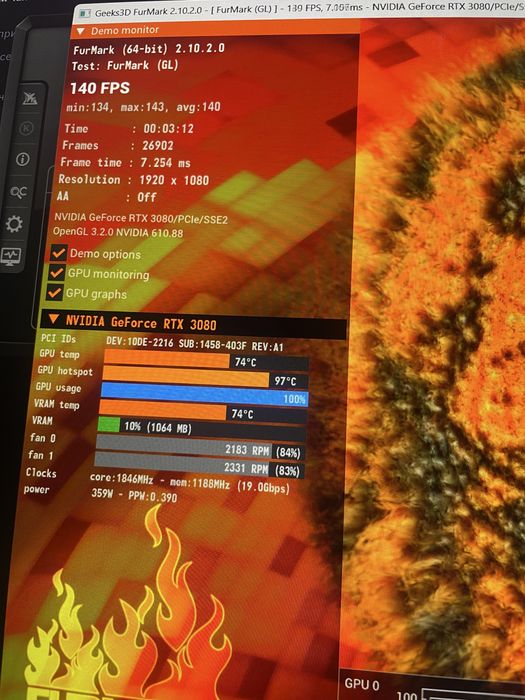Uncheck the Demo options checkbox
Viewport: 525px width, 700px height.
(x=58, y=253)
